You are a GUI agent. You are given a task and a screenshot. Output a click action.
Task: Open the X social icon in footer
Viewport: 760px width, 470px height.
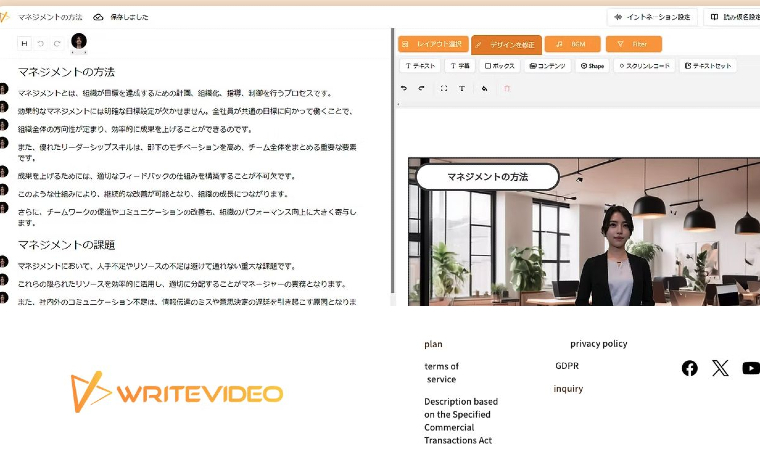(x=720, y=368)
